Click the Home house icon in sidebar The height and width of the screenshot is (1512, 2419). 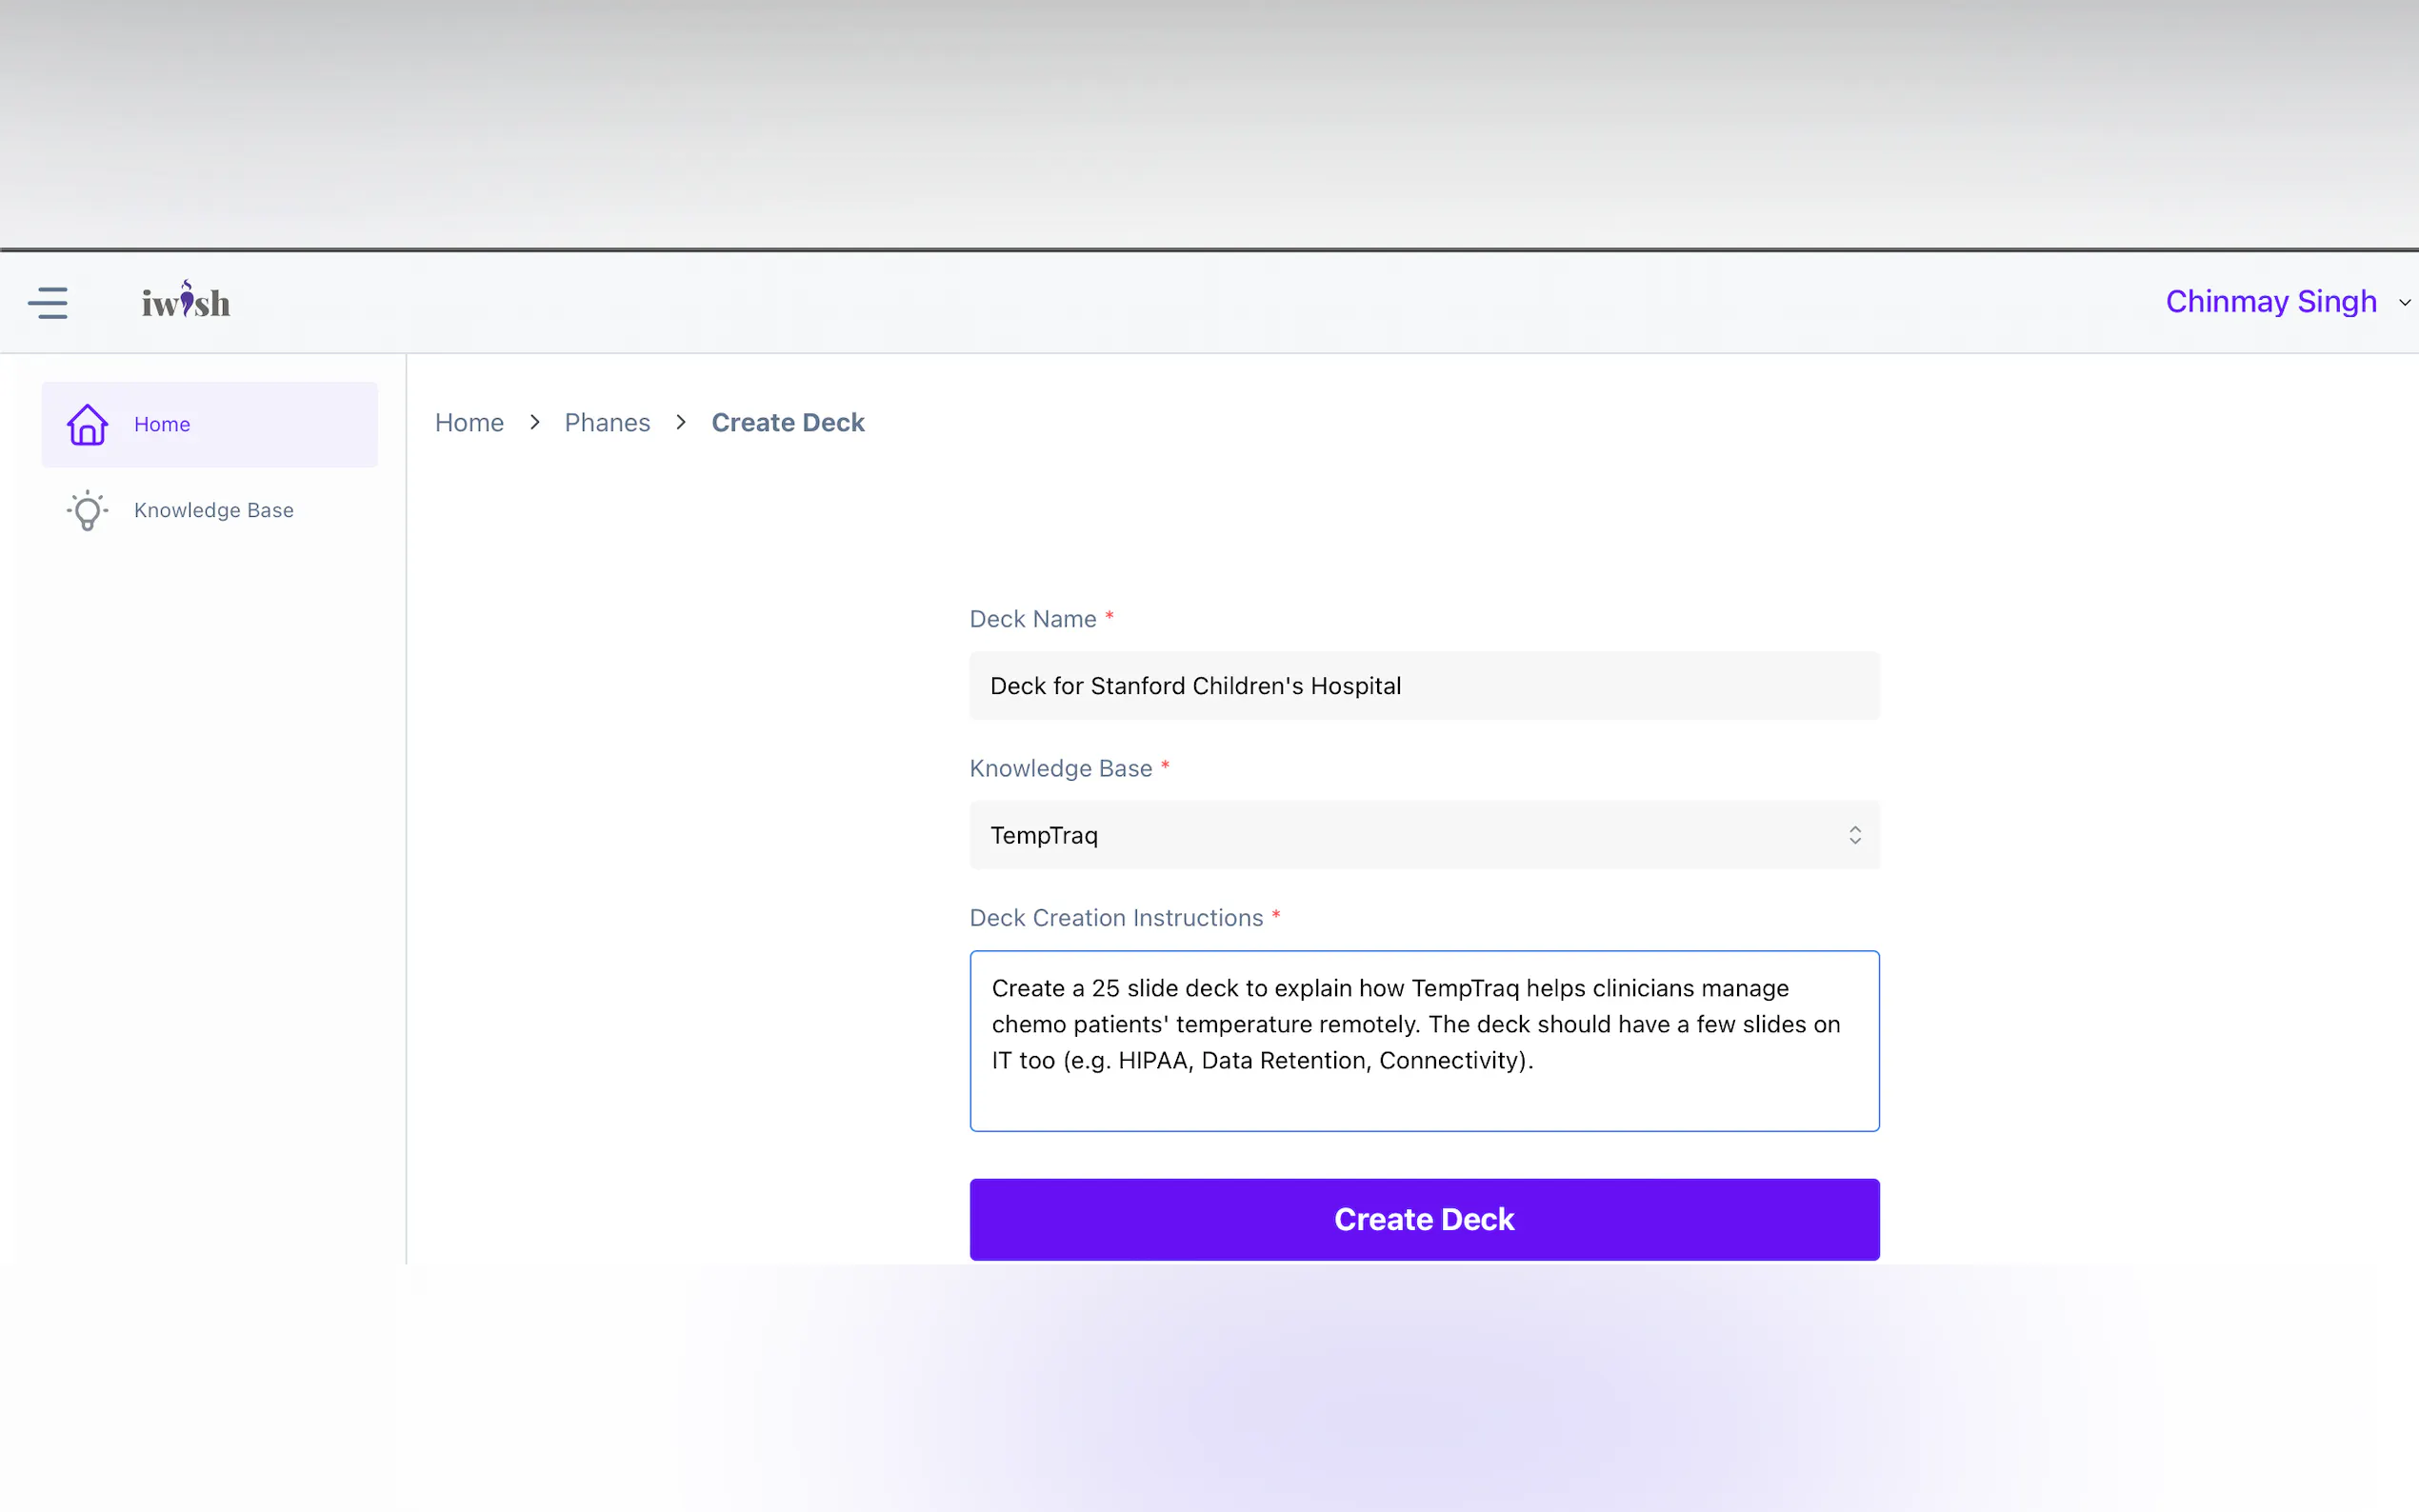click(x=87, y=424)
